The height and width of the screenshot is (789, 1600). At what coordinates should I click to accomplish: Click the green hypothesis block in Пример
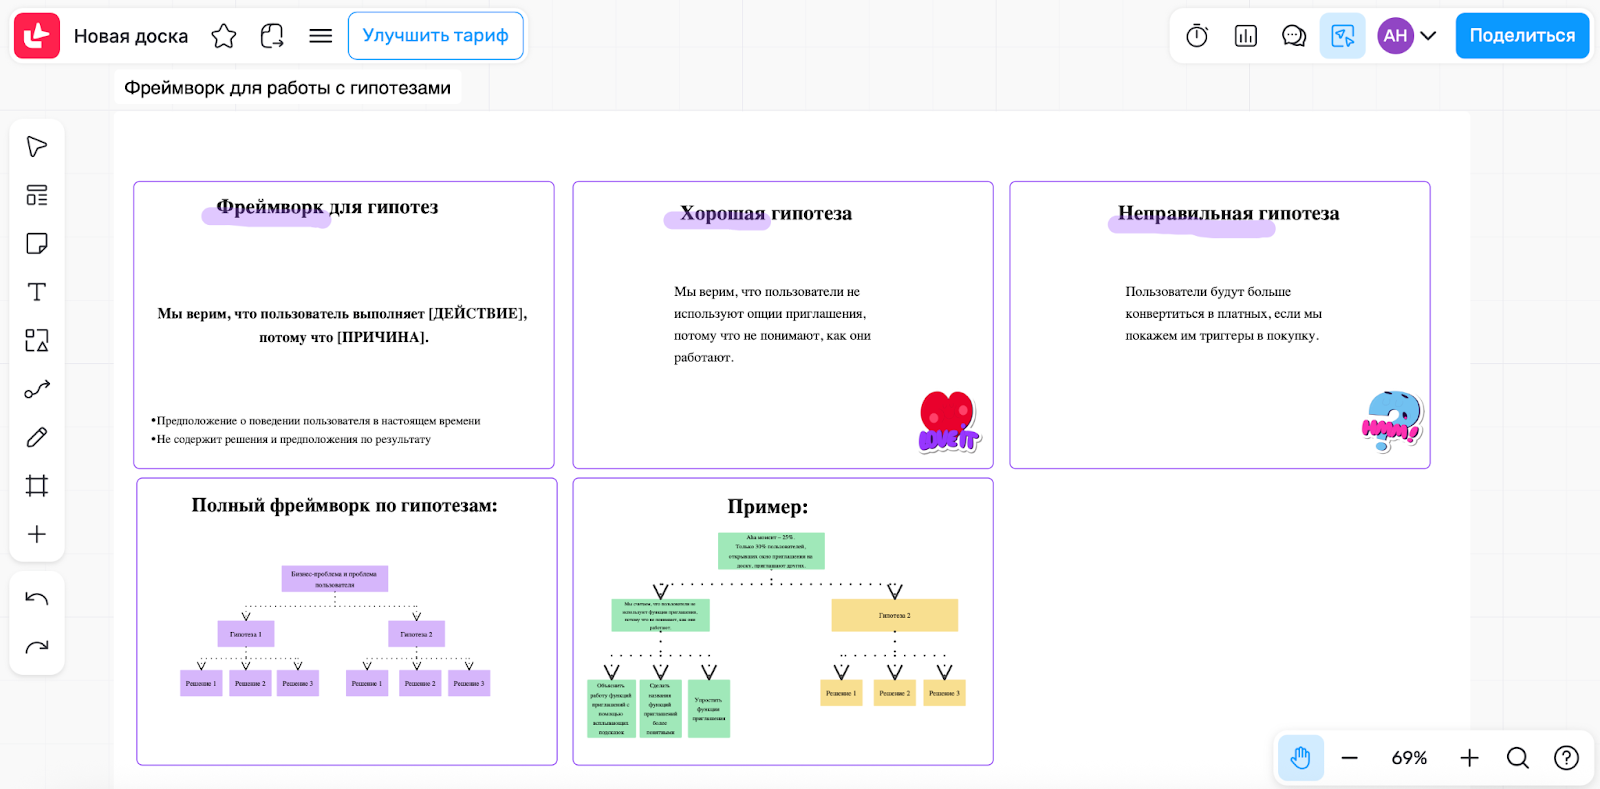[660, 615]
